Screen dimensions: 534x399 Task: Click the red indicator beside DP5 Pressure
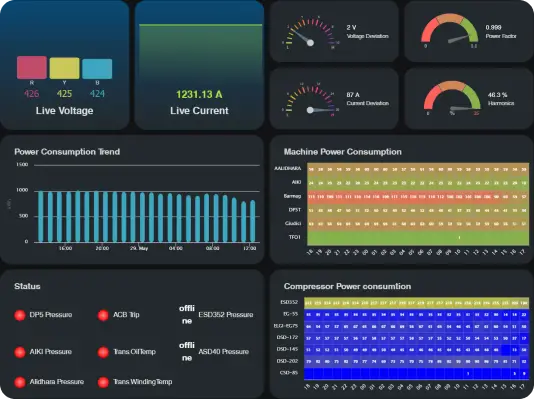tap(20, 315)
